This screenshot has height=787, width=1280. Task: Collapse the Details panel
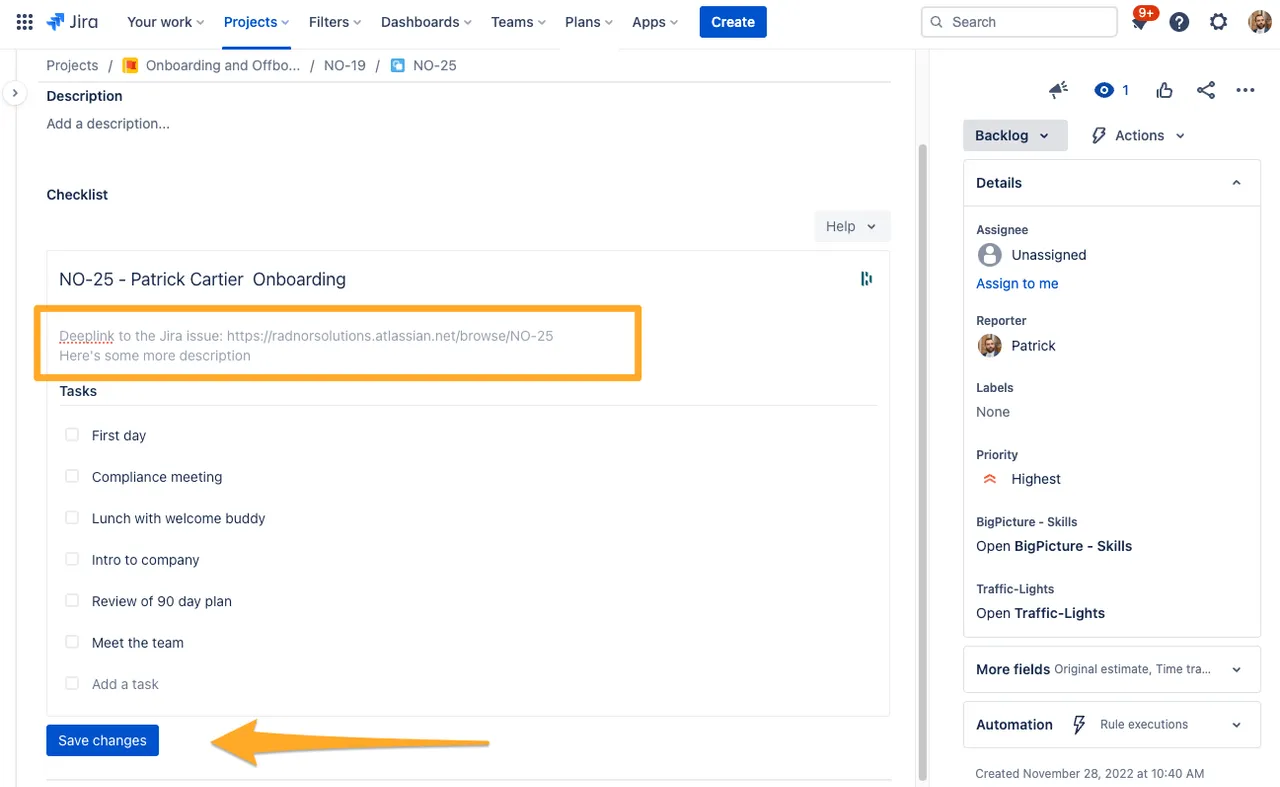1236,183
